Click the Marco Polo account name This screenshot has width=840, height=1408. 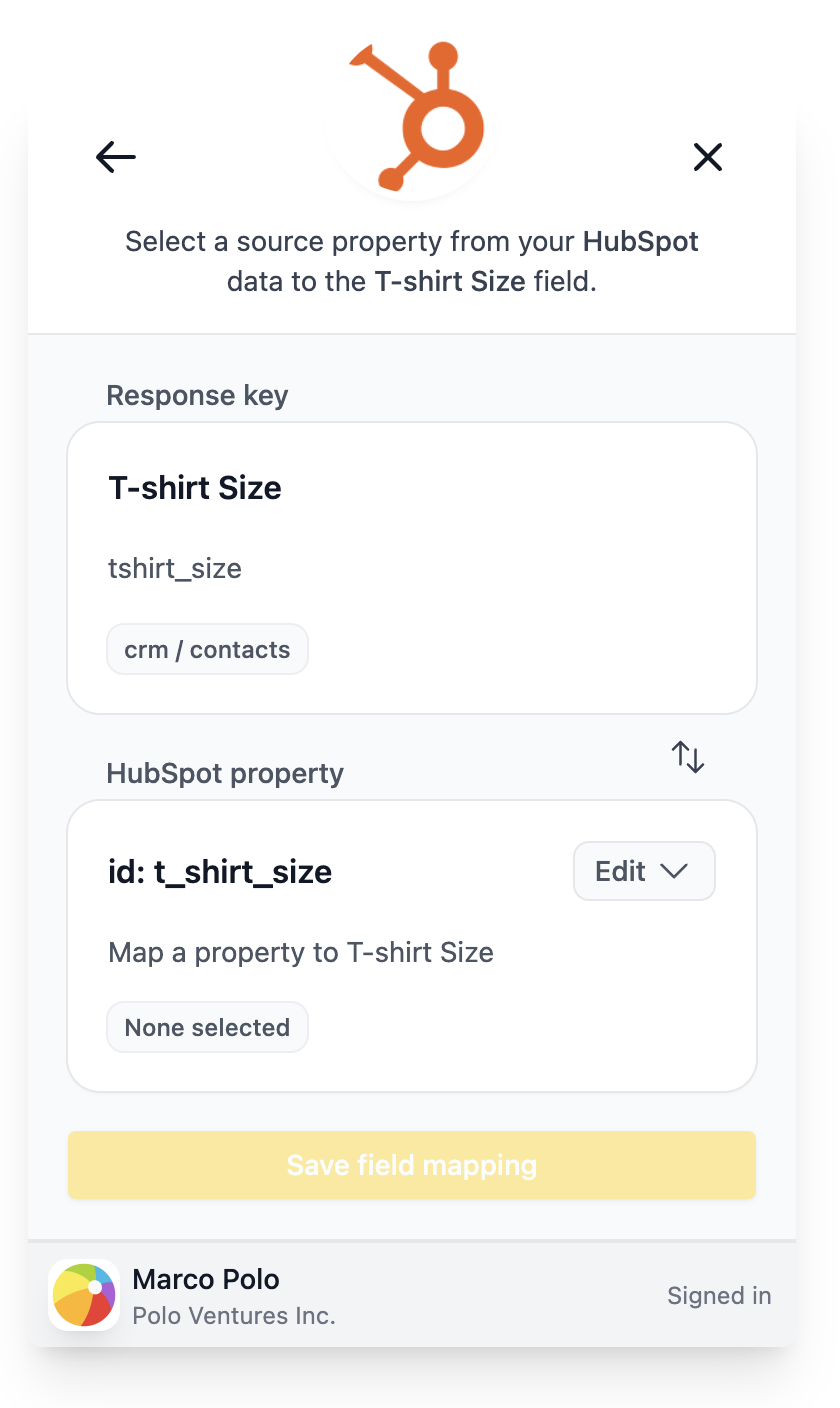point(206,1279)
